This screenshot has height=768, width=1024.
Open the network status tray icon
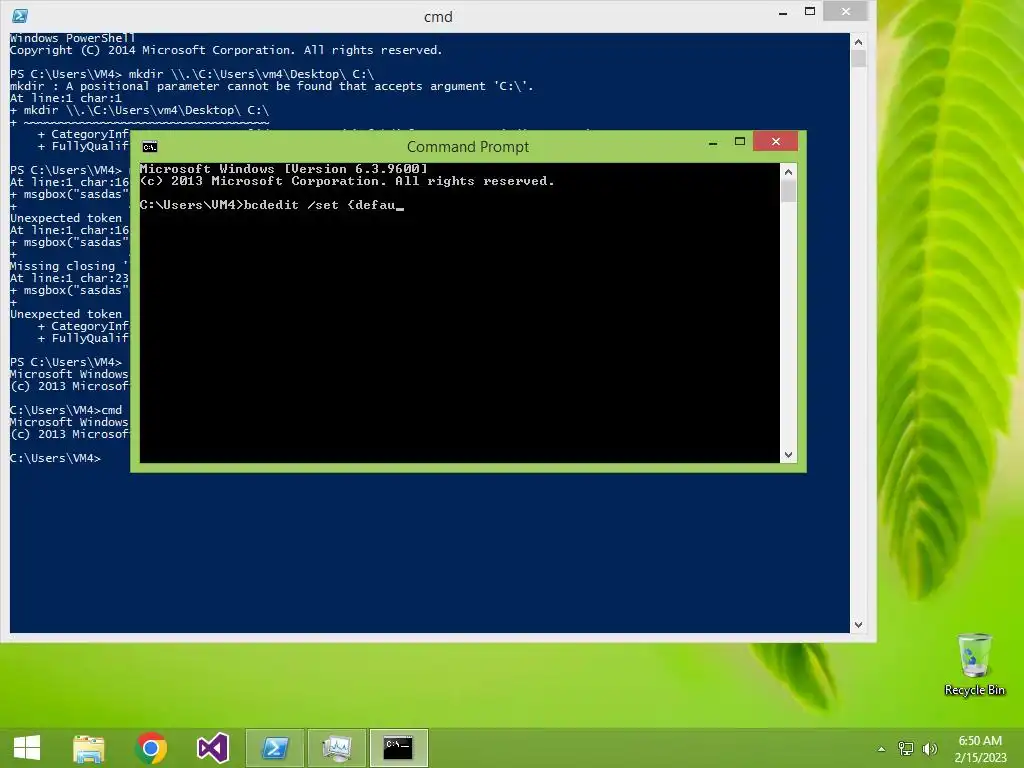(x=906, y=748)
